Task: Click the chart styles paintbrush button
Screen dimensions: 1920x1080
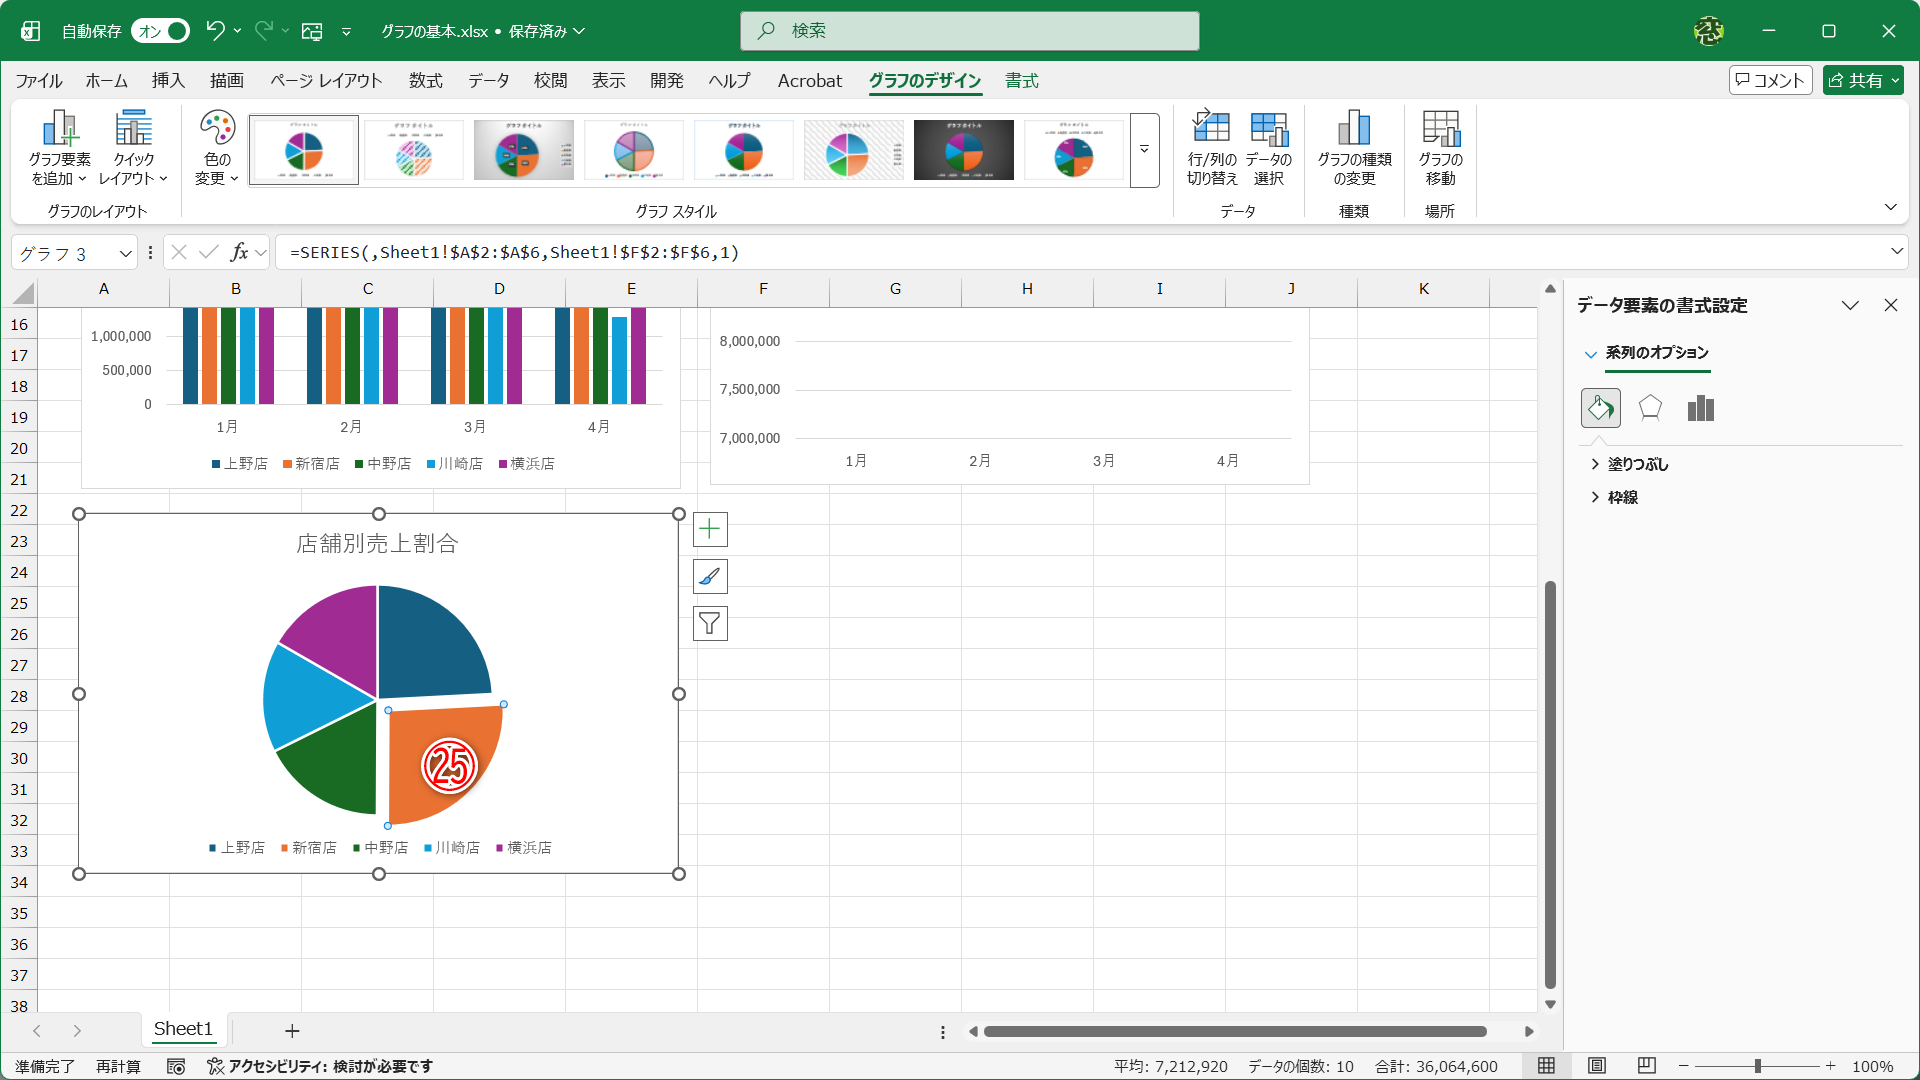Action: tap(710, 577)
